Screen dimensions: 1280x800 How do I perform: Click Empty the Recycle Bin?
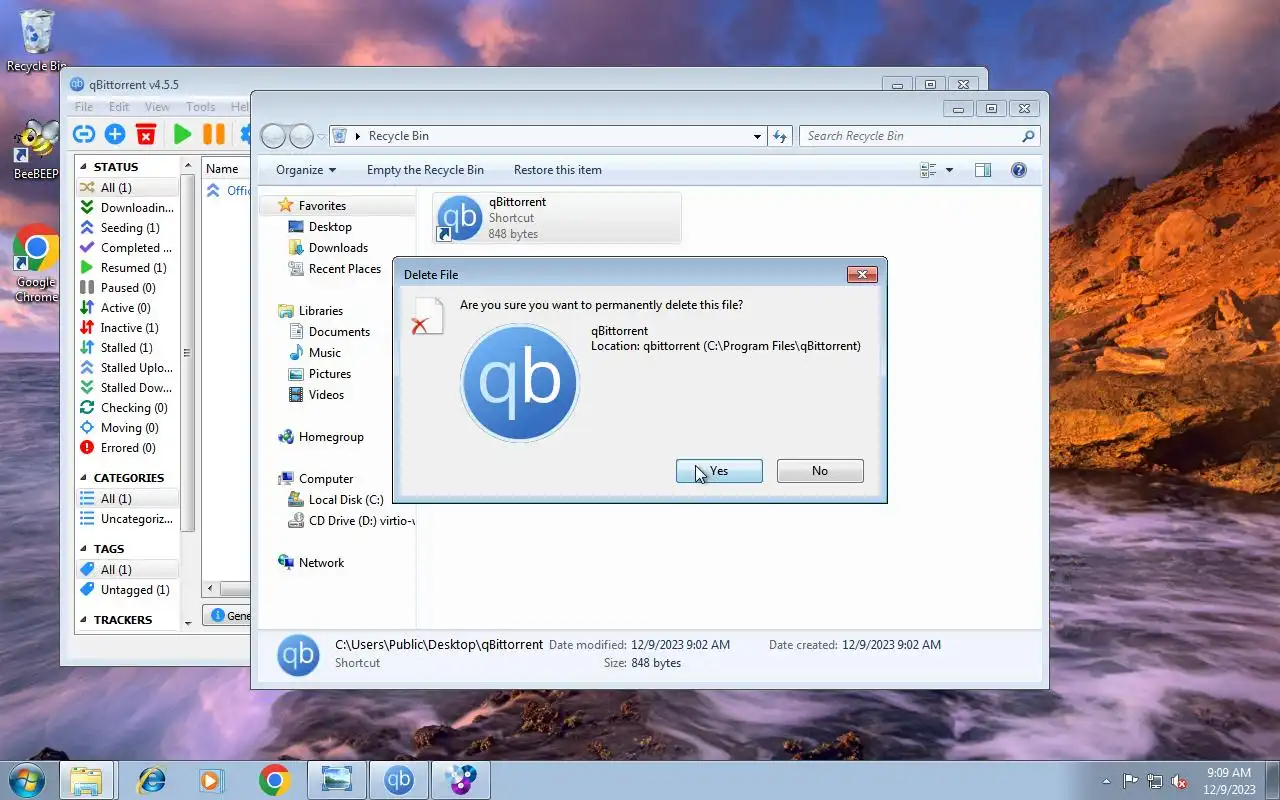425,170
